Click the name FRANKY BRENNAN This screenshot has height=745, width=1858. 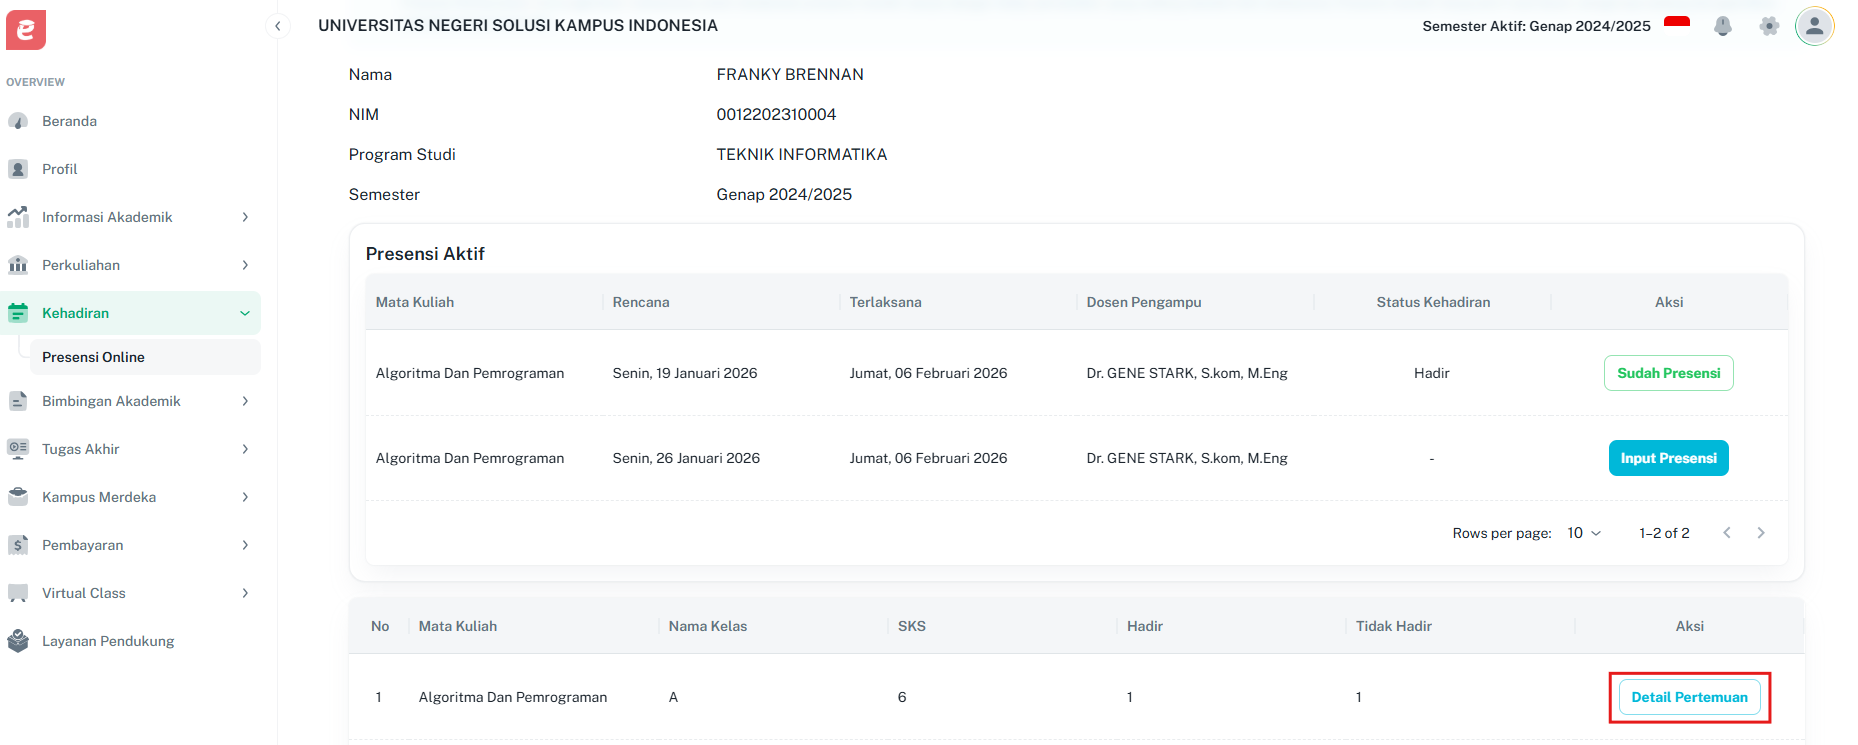coord(790,74)
